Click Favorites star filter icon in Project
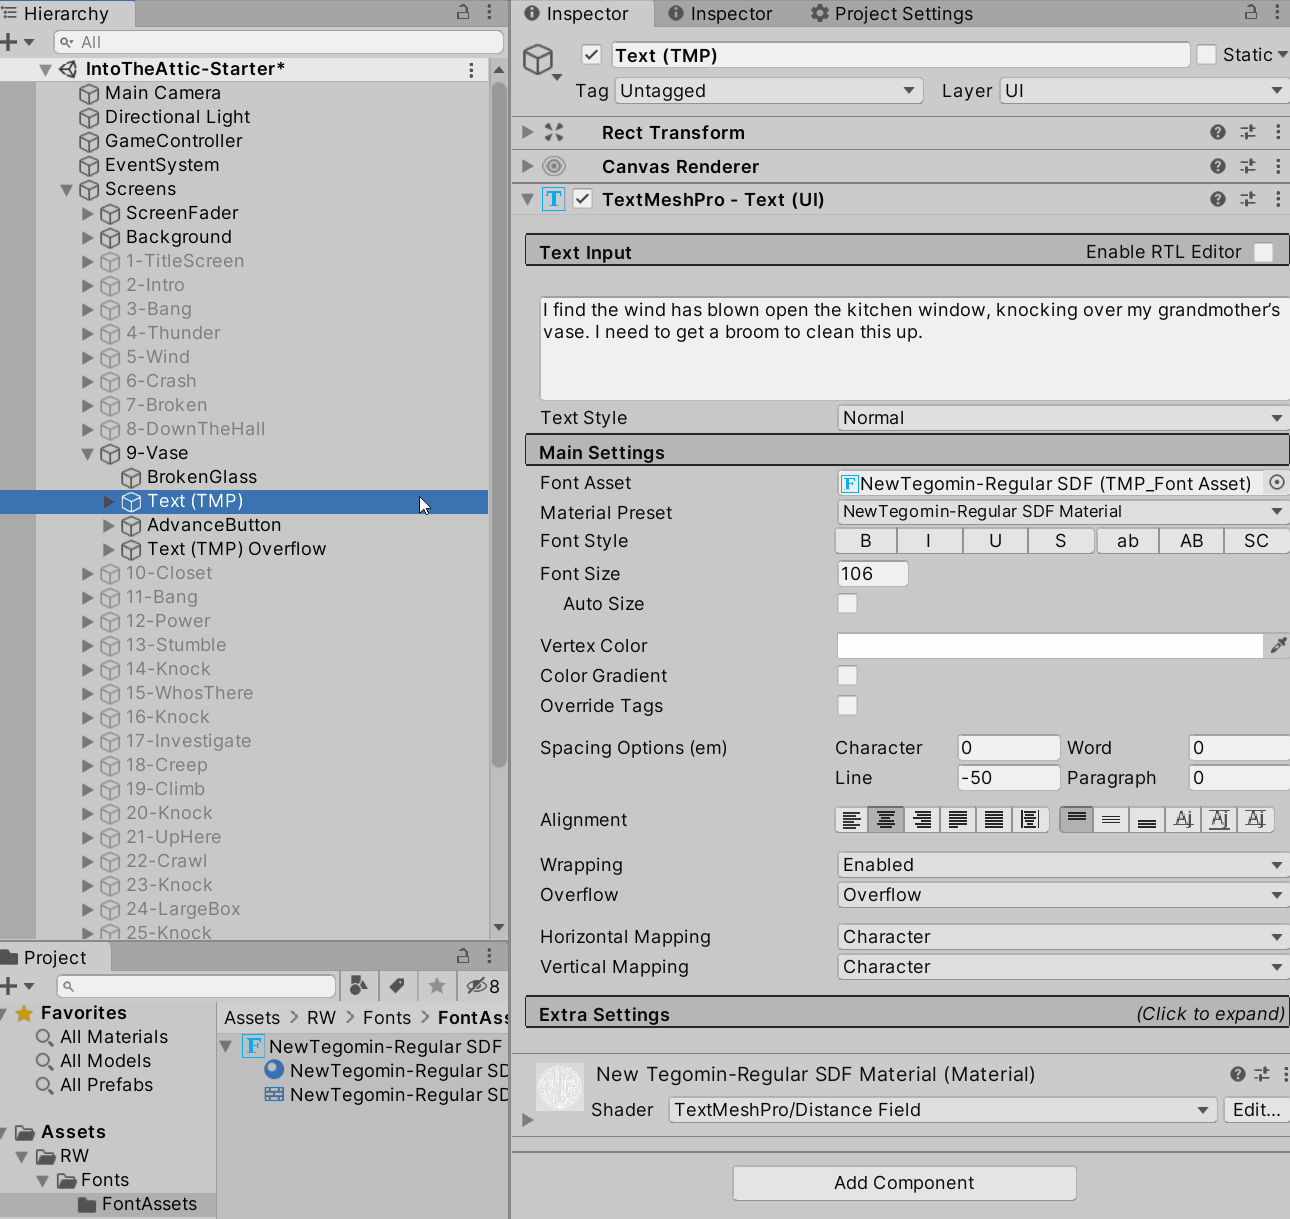This screenshot has width=1290, height=1219. click(x=437, y=986)
